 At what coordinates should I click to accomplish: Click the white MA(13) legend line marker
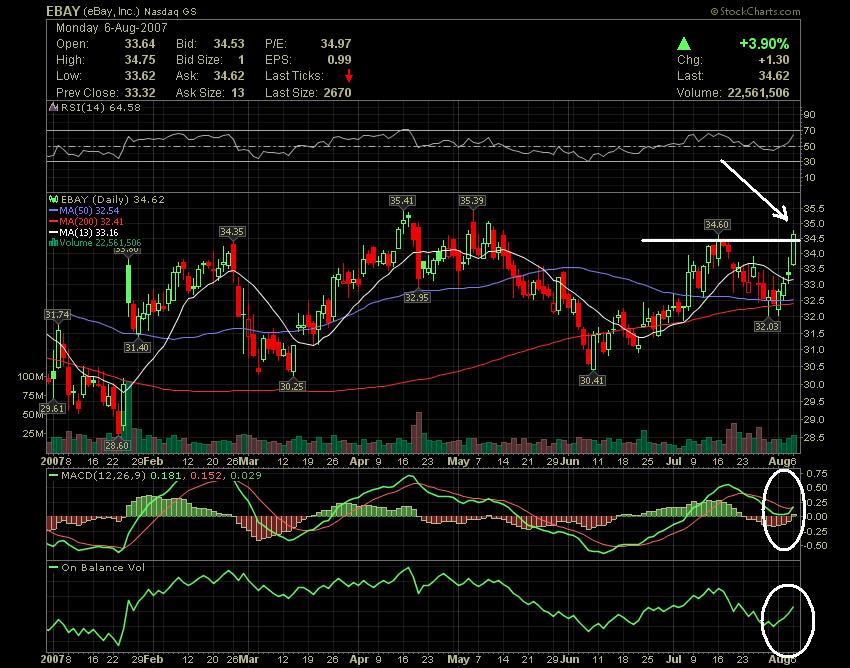(x=53, y=233)
